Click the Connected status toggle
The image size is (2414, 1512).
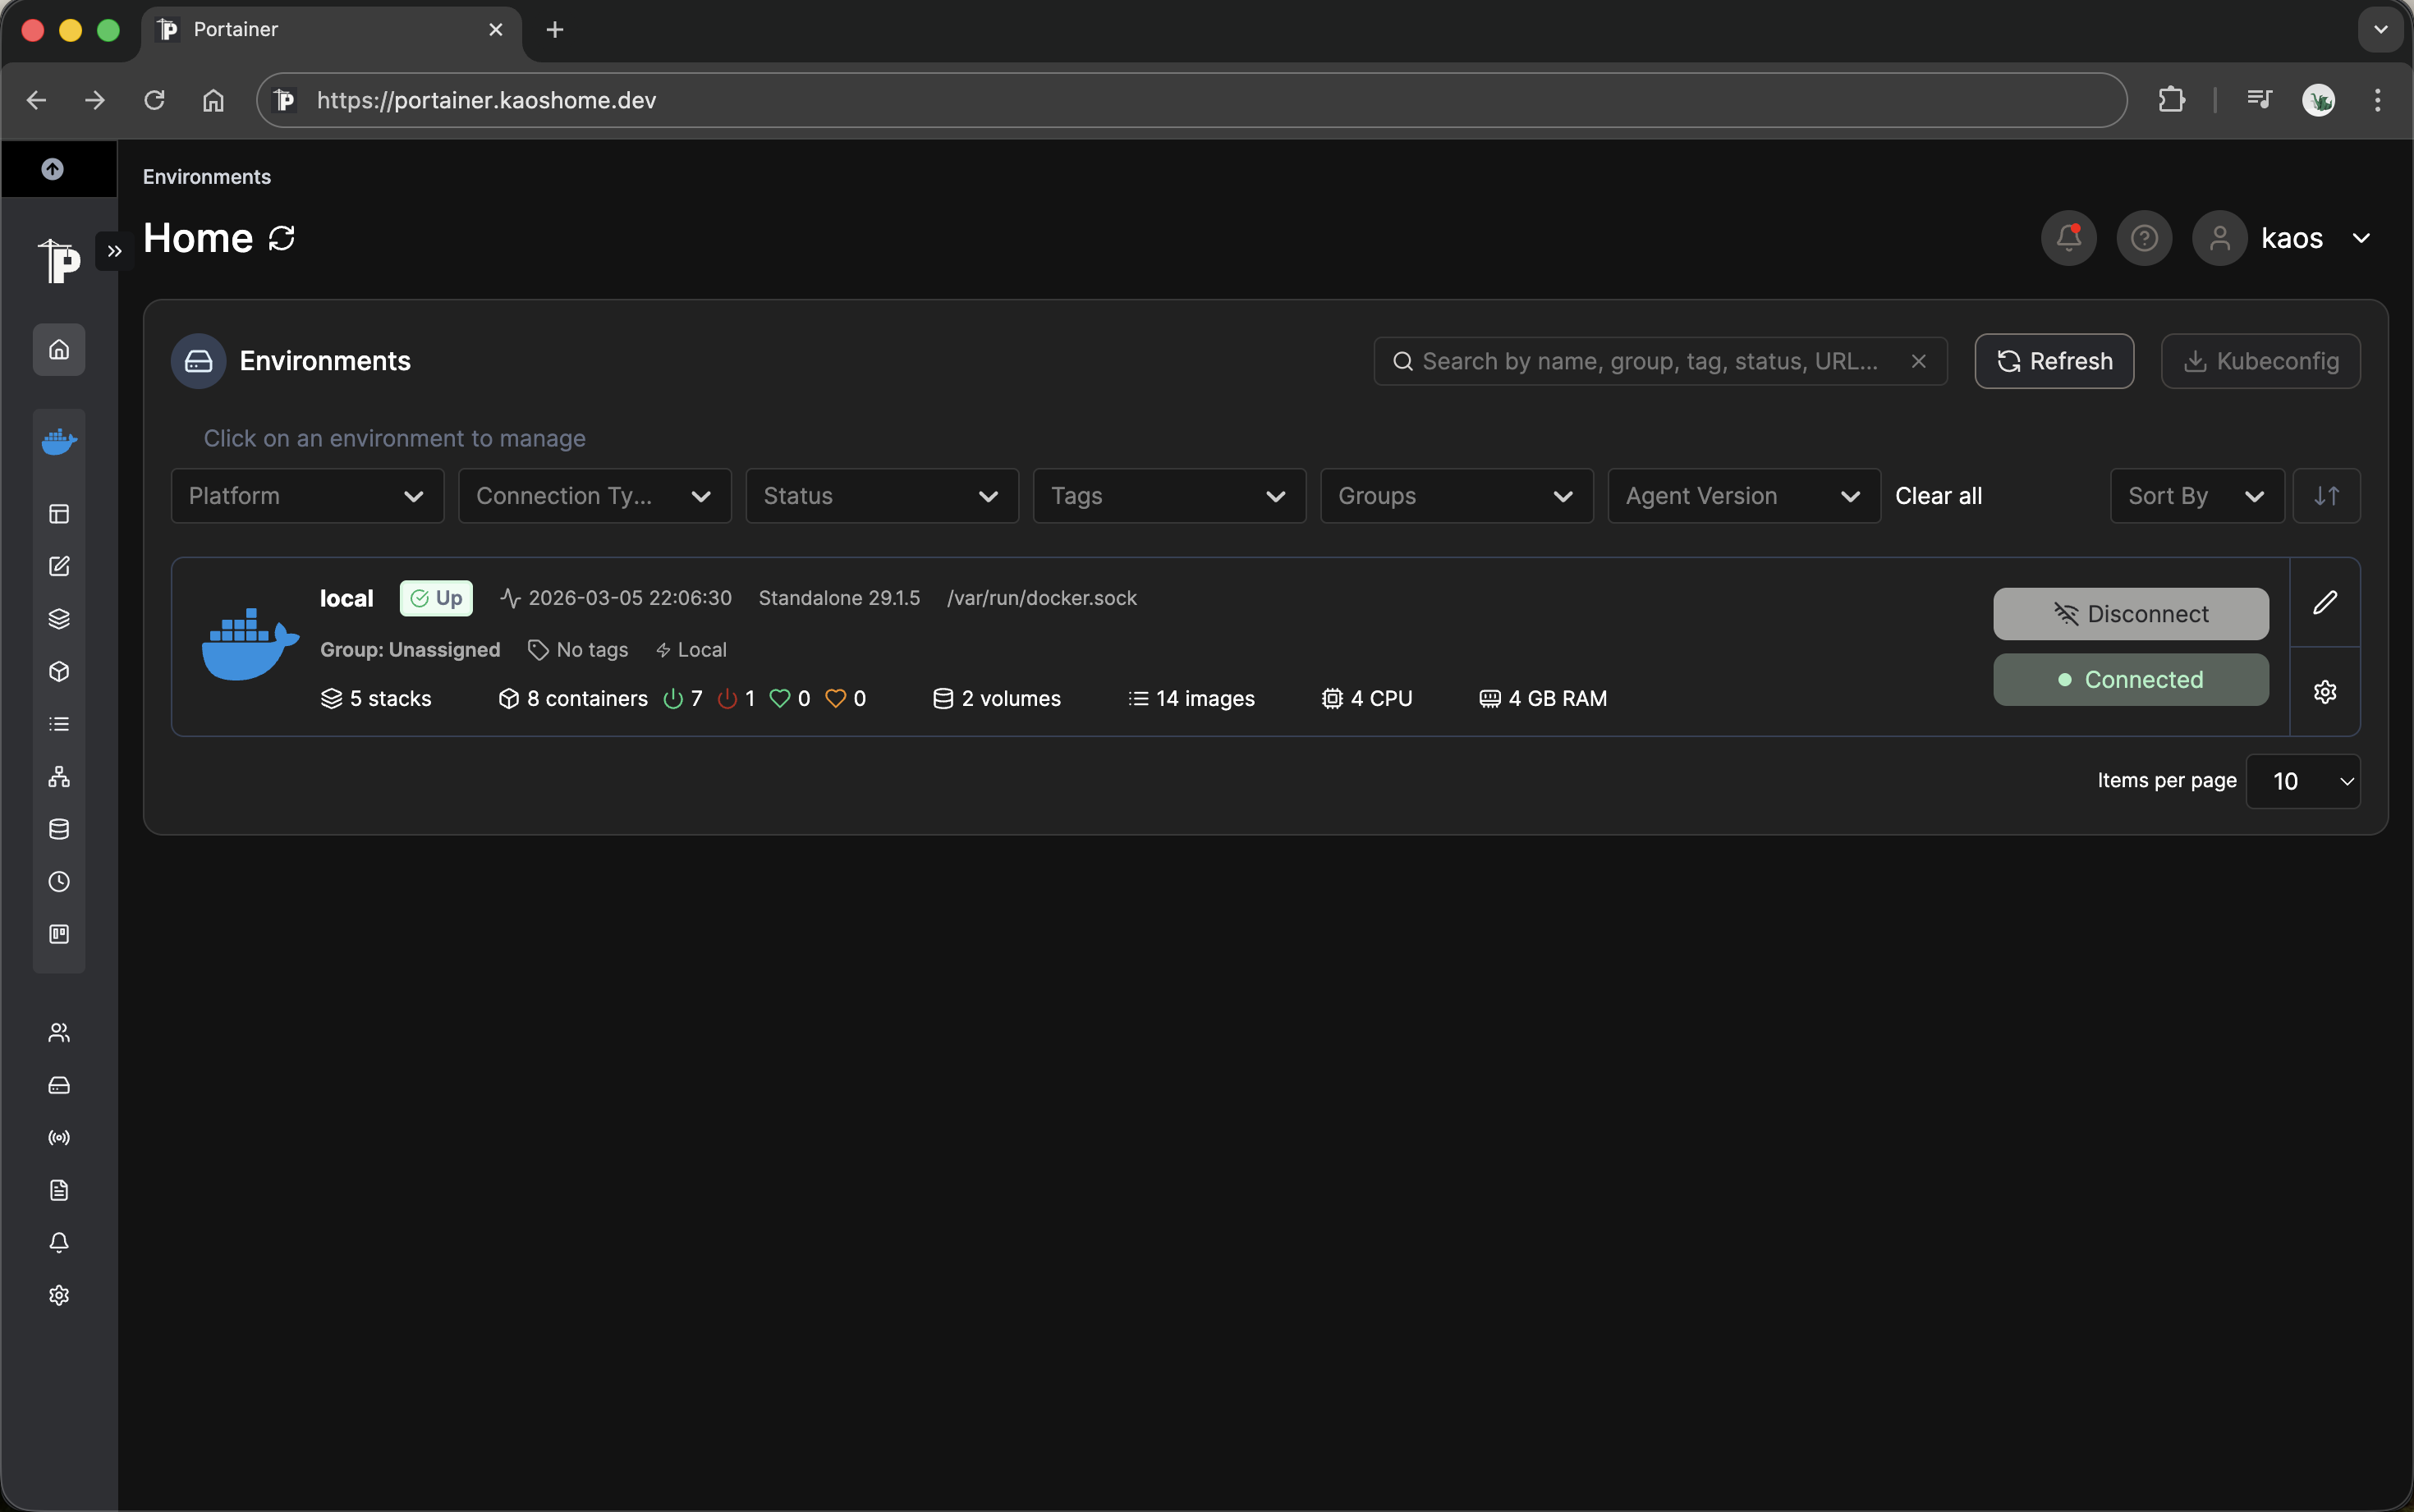click(x=2130, y=679)
